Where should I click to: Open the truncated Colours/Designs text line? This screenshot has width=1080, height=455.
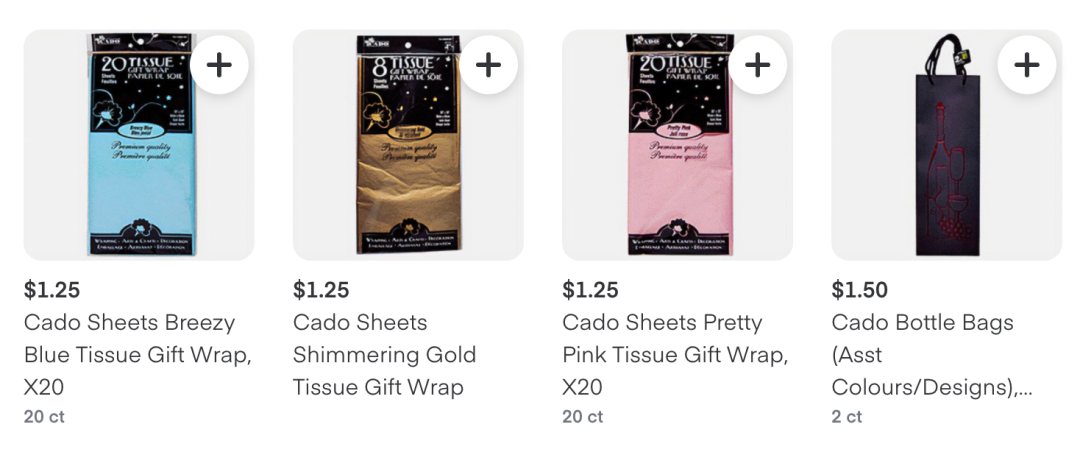932,388
